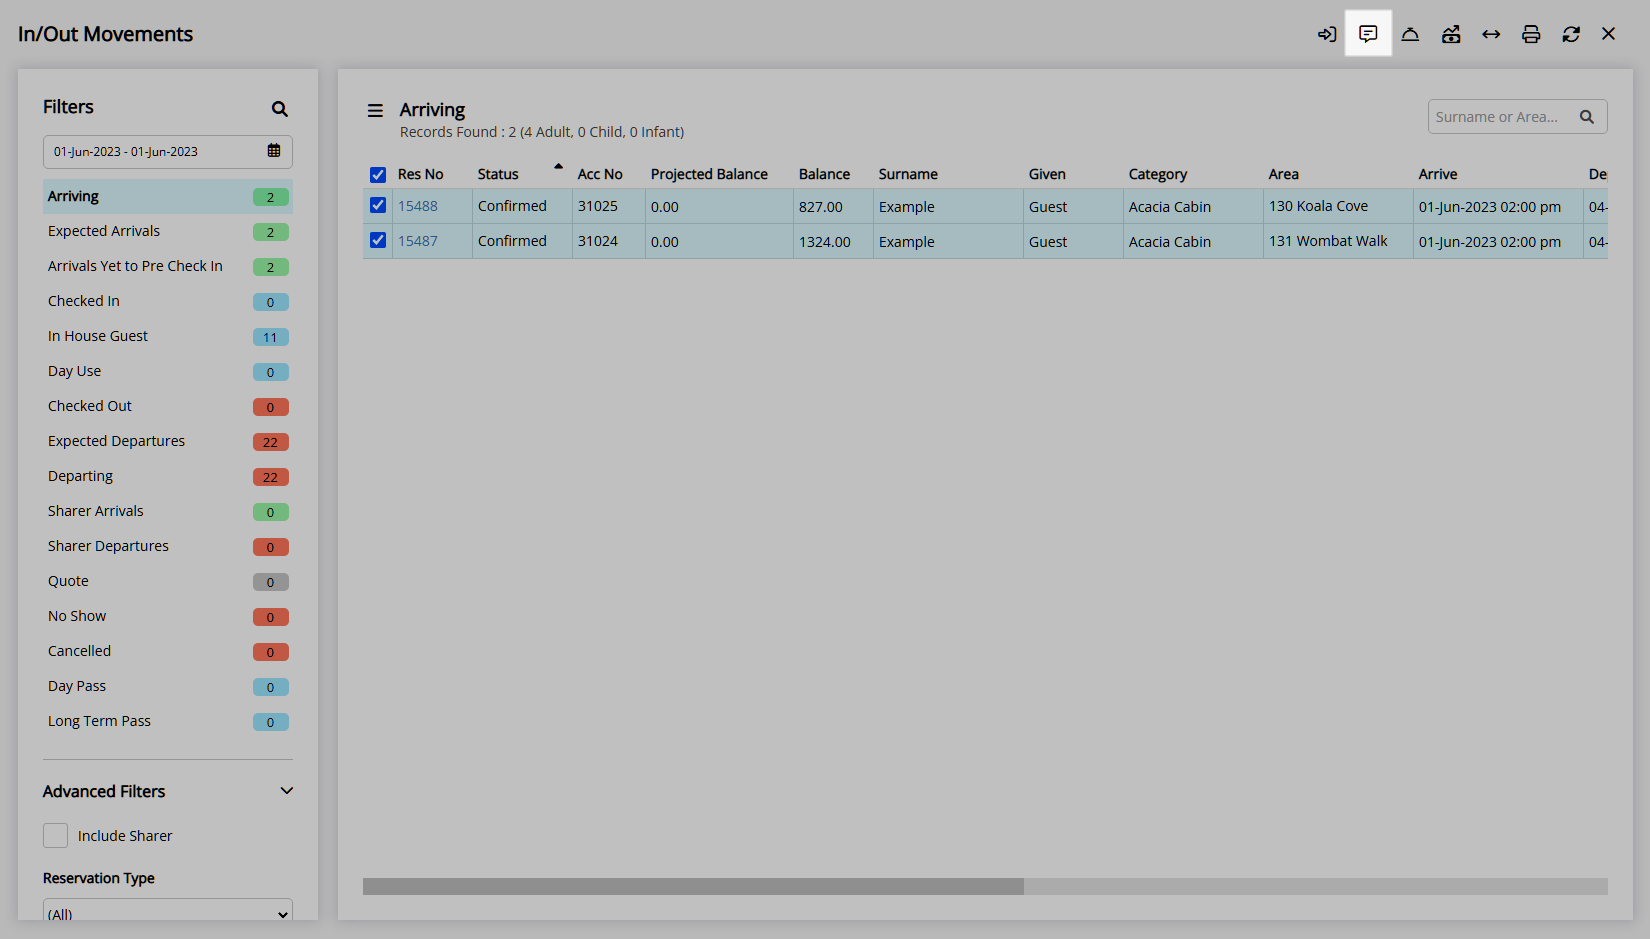Image resolution: width=1650 pixels, height=939 pixels.
Task: Click the housekeeping bell icon
Action: (1410, 34)
